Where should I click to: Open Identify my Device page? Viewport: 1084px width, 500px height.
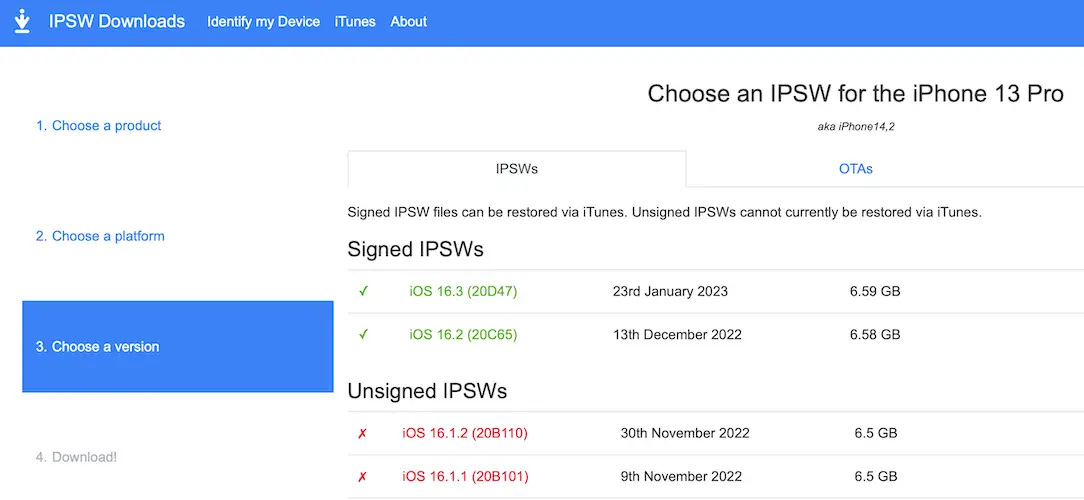click(x=263, y=21)
